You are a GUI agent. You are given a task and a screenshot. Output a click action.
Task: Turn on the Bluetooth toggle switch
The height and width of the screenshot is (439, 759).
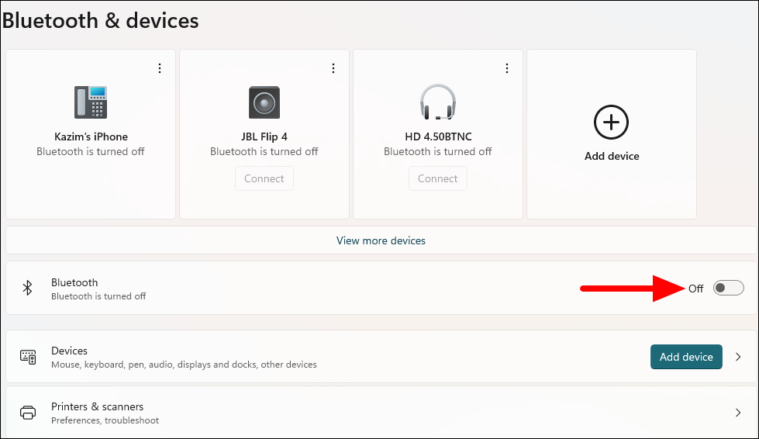coord(728,288)
